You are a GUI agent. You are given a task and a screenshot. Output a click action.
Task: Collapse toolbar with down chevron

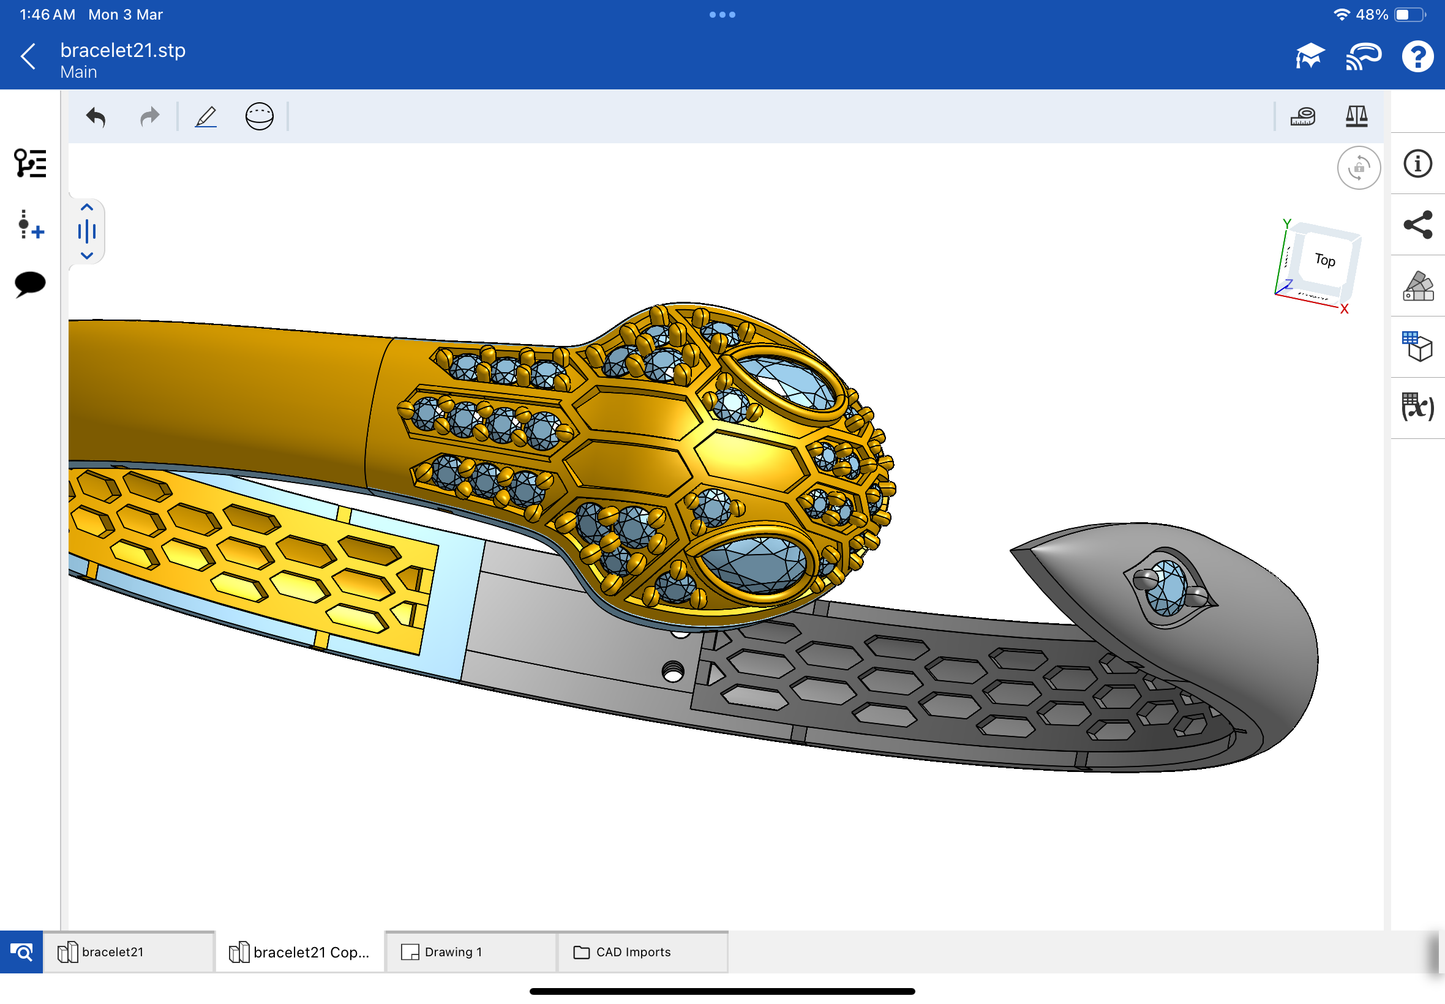pos(87,256)
